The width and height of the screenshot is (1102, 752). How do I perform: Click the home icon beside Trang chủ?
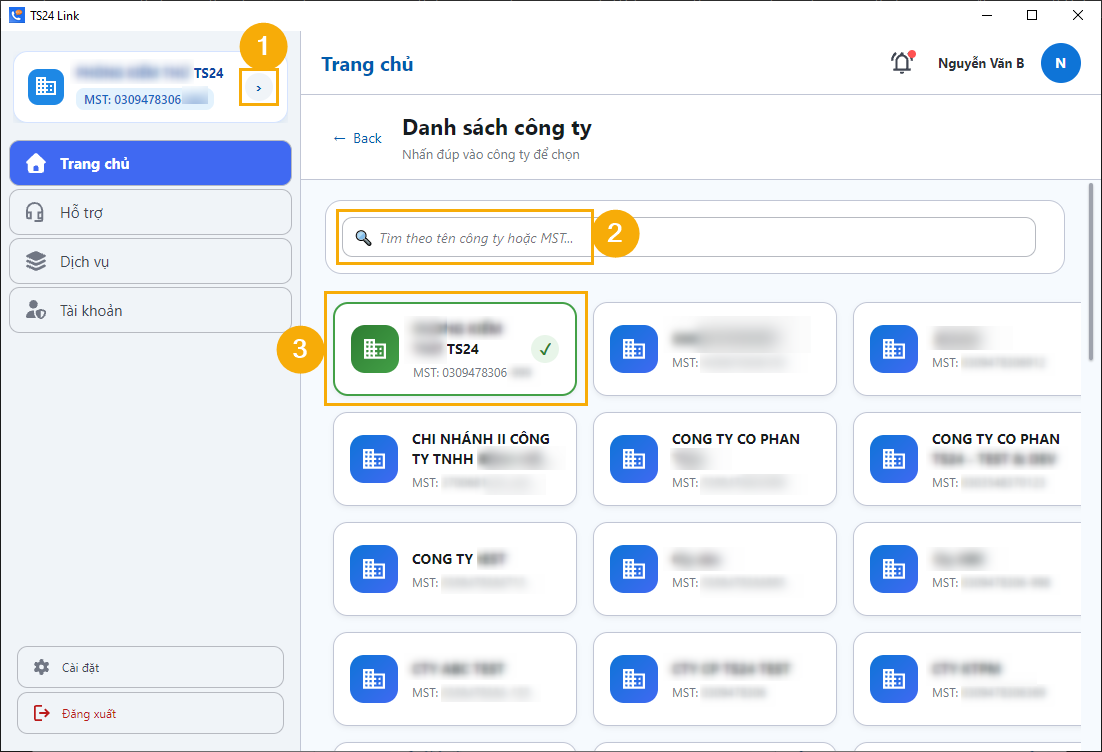tap(36, 163)
